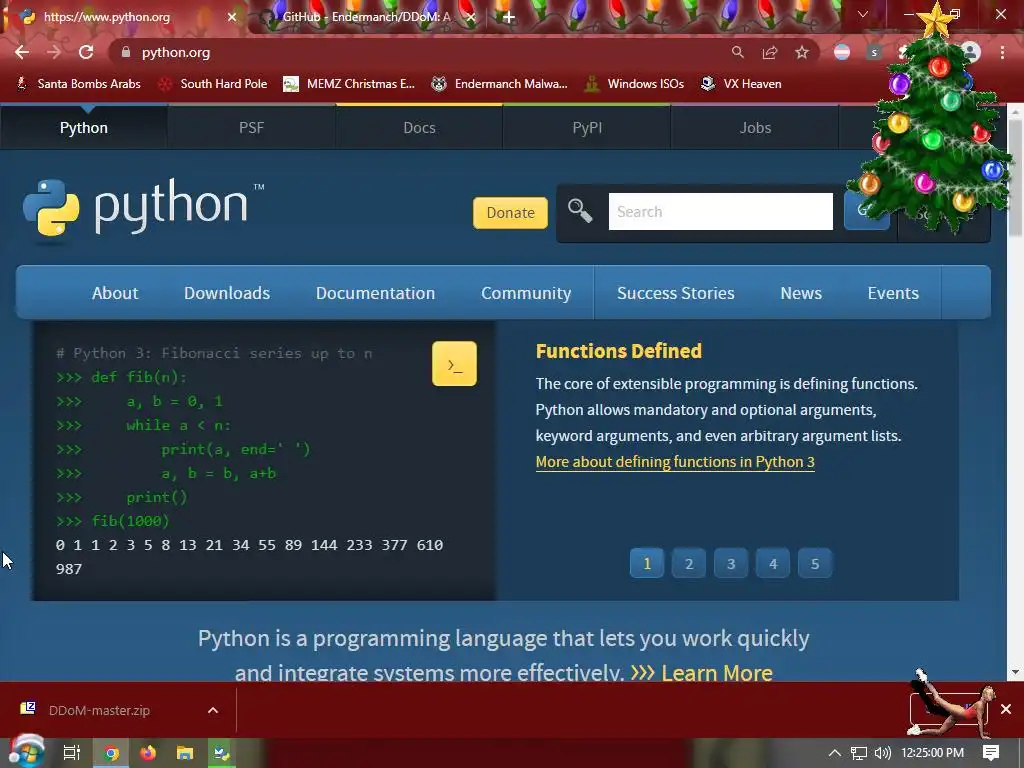
Task: Open the volume speaker tray icon
Action: coord(883,753)
